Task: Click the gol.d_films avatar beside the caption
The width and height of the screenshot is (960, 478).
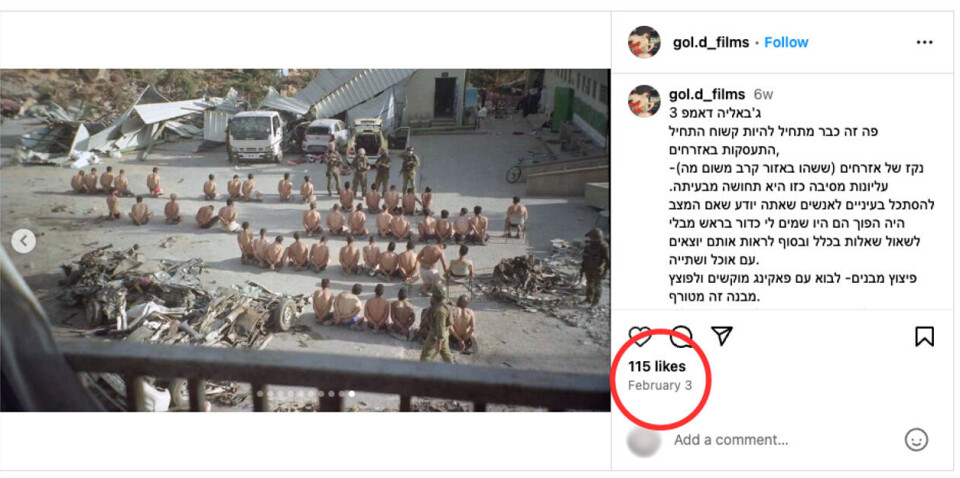Action: [644, 101]
